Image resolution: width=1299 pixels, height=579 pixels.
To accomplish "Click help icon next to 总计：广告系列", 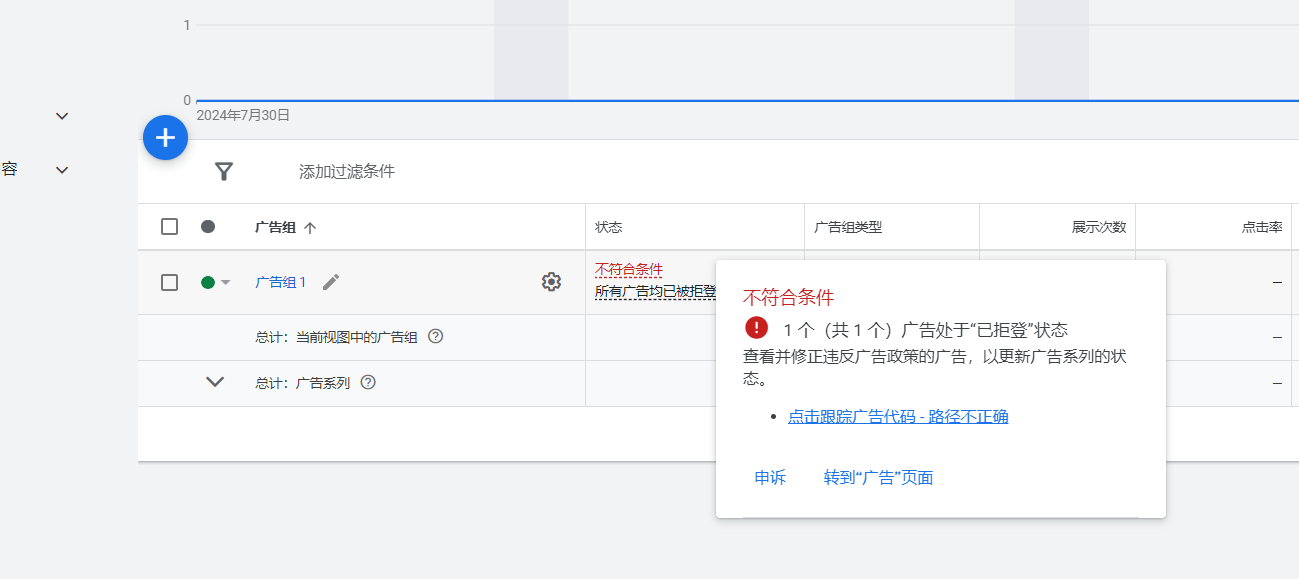I will (x=368, y=382).
